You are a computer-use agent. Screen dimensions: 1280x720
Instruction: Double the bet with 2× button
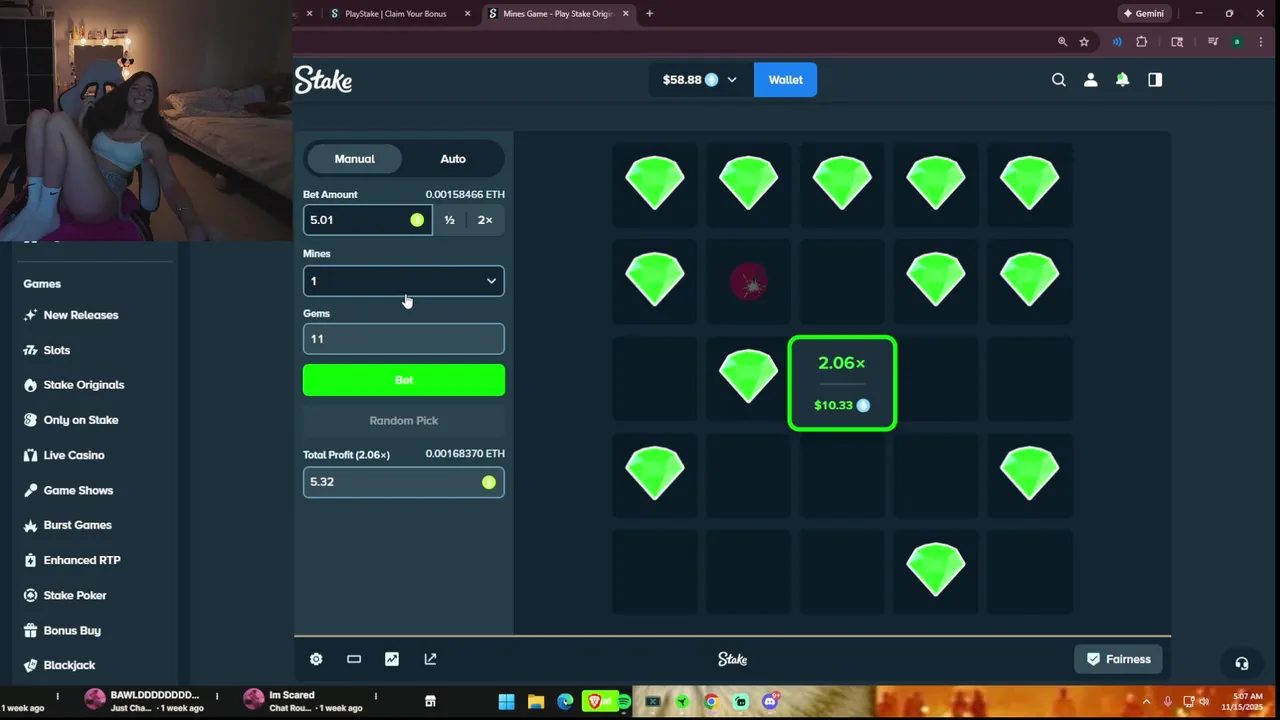click(x=485, y=220)
